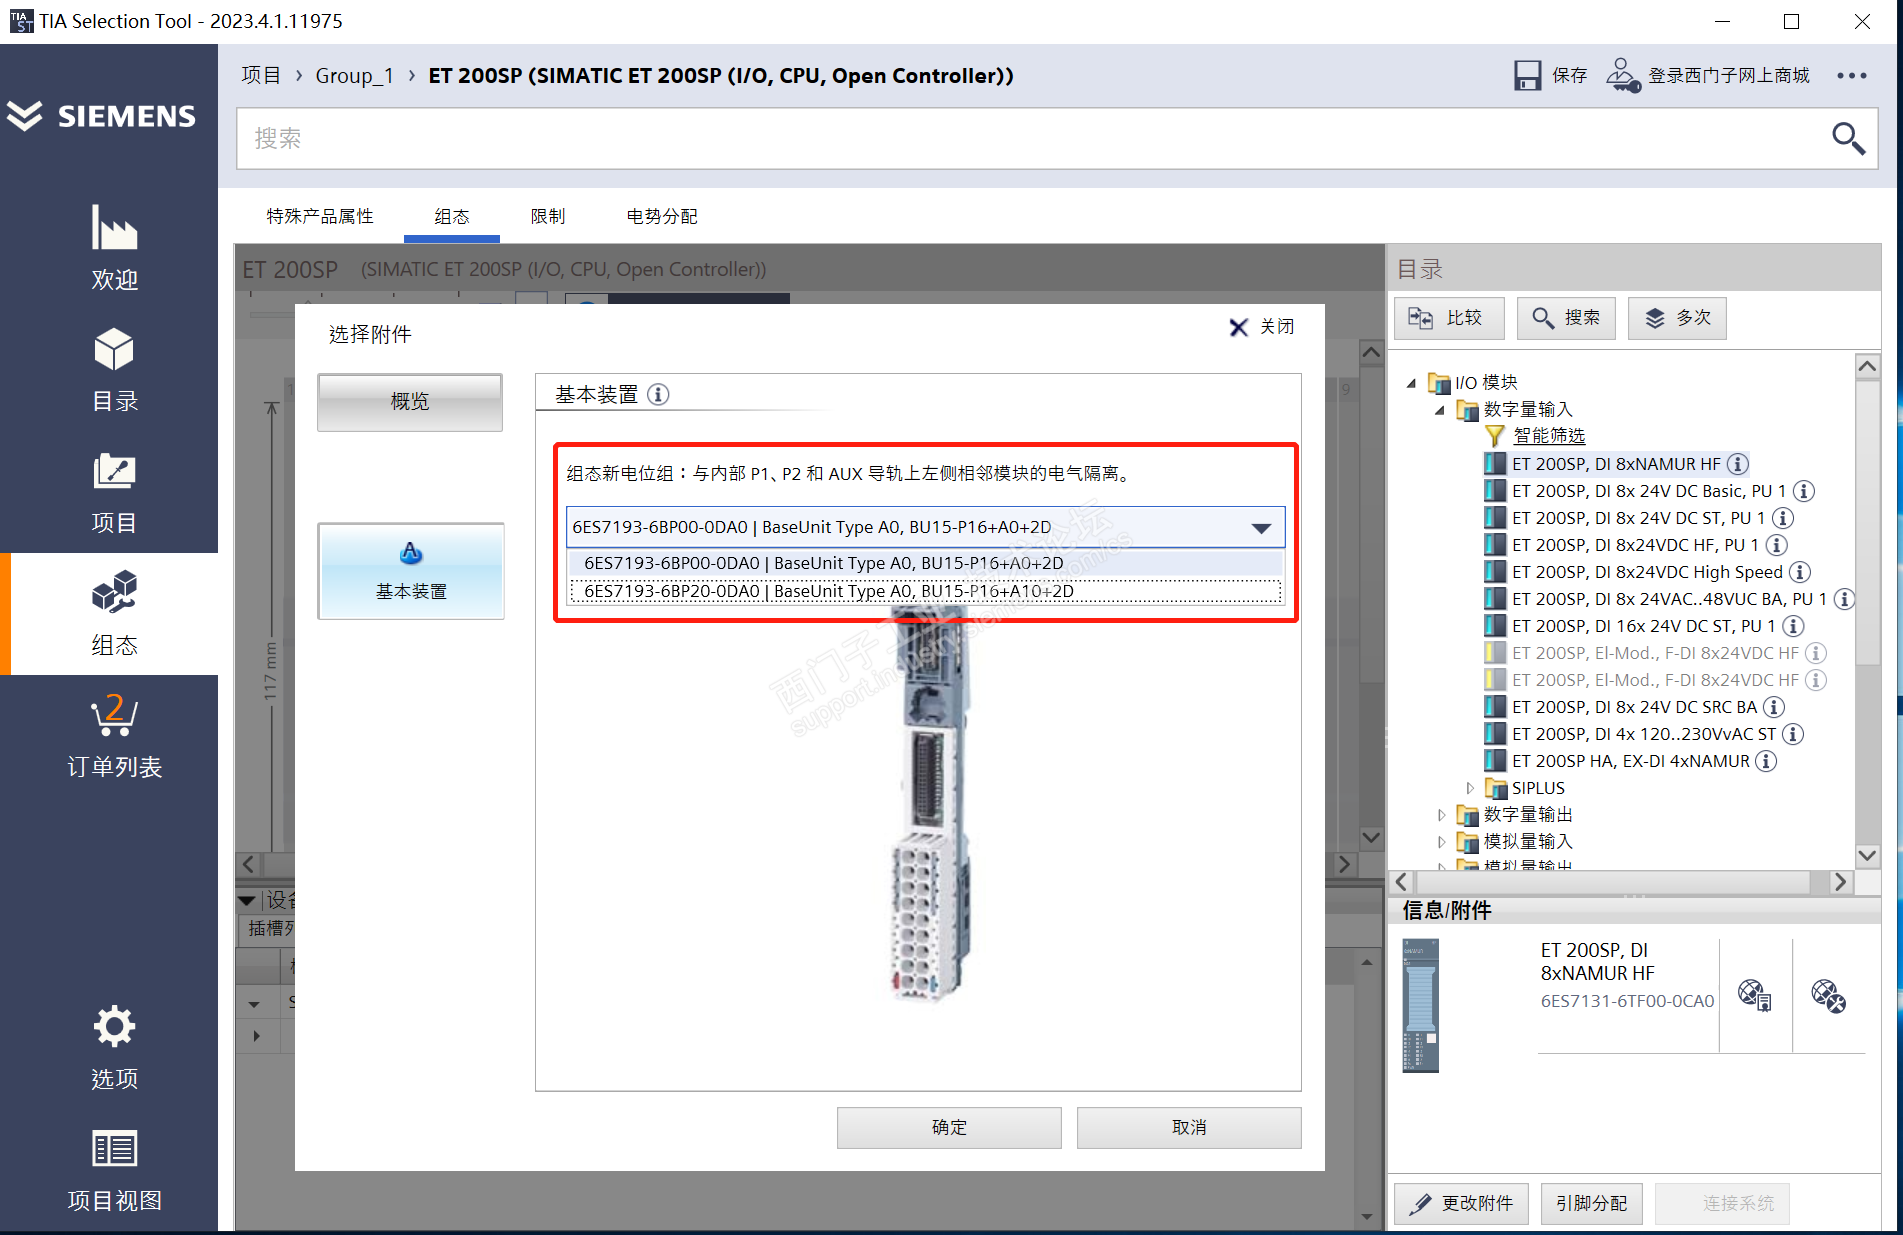Select 概览 overview in accessory dialog

pos(410,402)
